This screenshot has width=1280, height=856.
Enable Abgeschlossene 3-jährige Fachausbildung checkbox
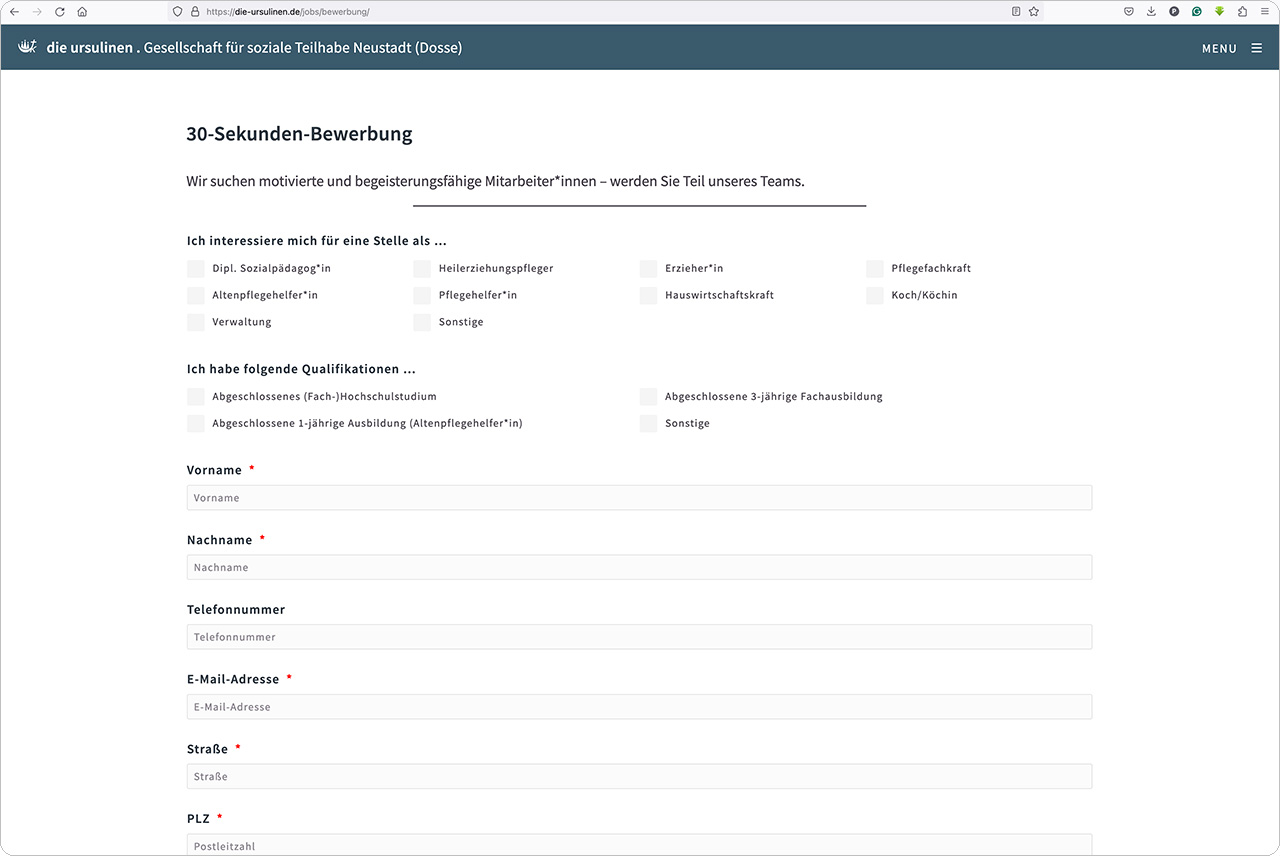(649, 397)
